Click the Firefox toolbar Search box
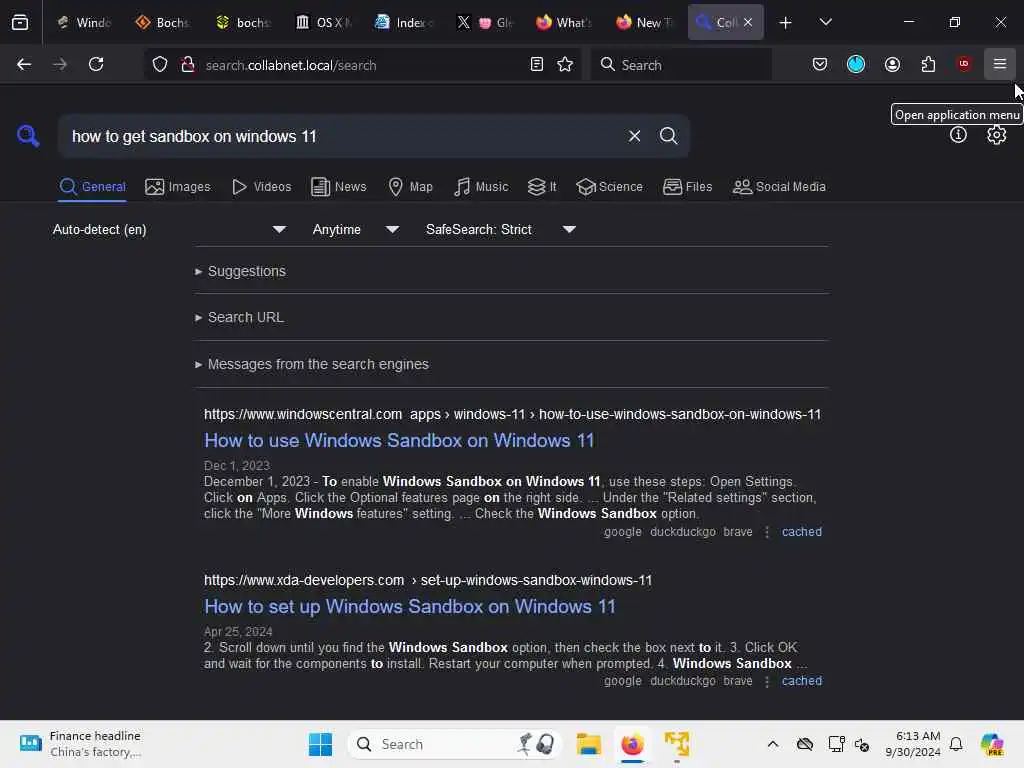This screenshot has width=1024, height=768. (680, 64)
